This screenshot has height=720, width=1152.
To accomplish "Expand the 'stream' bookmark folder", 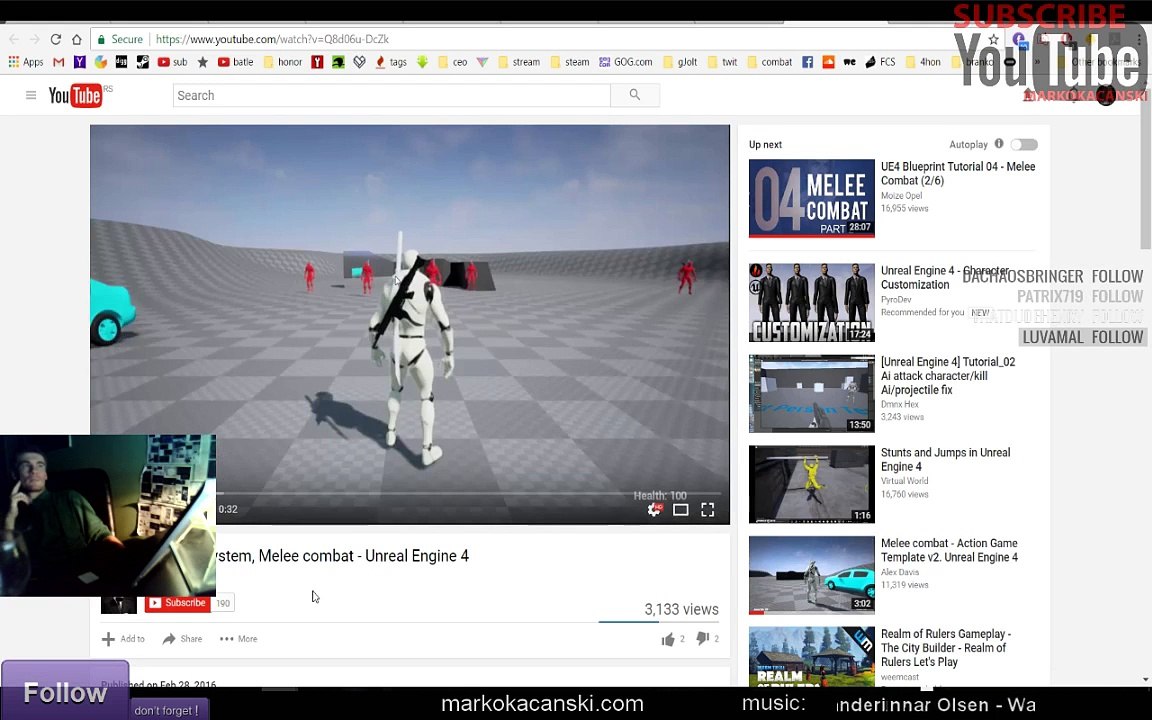I will pyautogui.click(x=519, y=62).
